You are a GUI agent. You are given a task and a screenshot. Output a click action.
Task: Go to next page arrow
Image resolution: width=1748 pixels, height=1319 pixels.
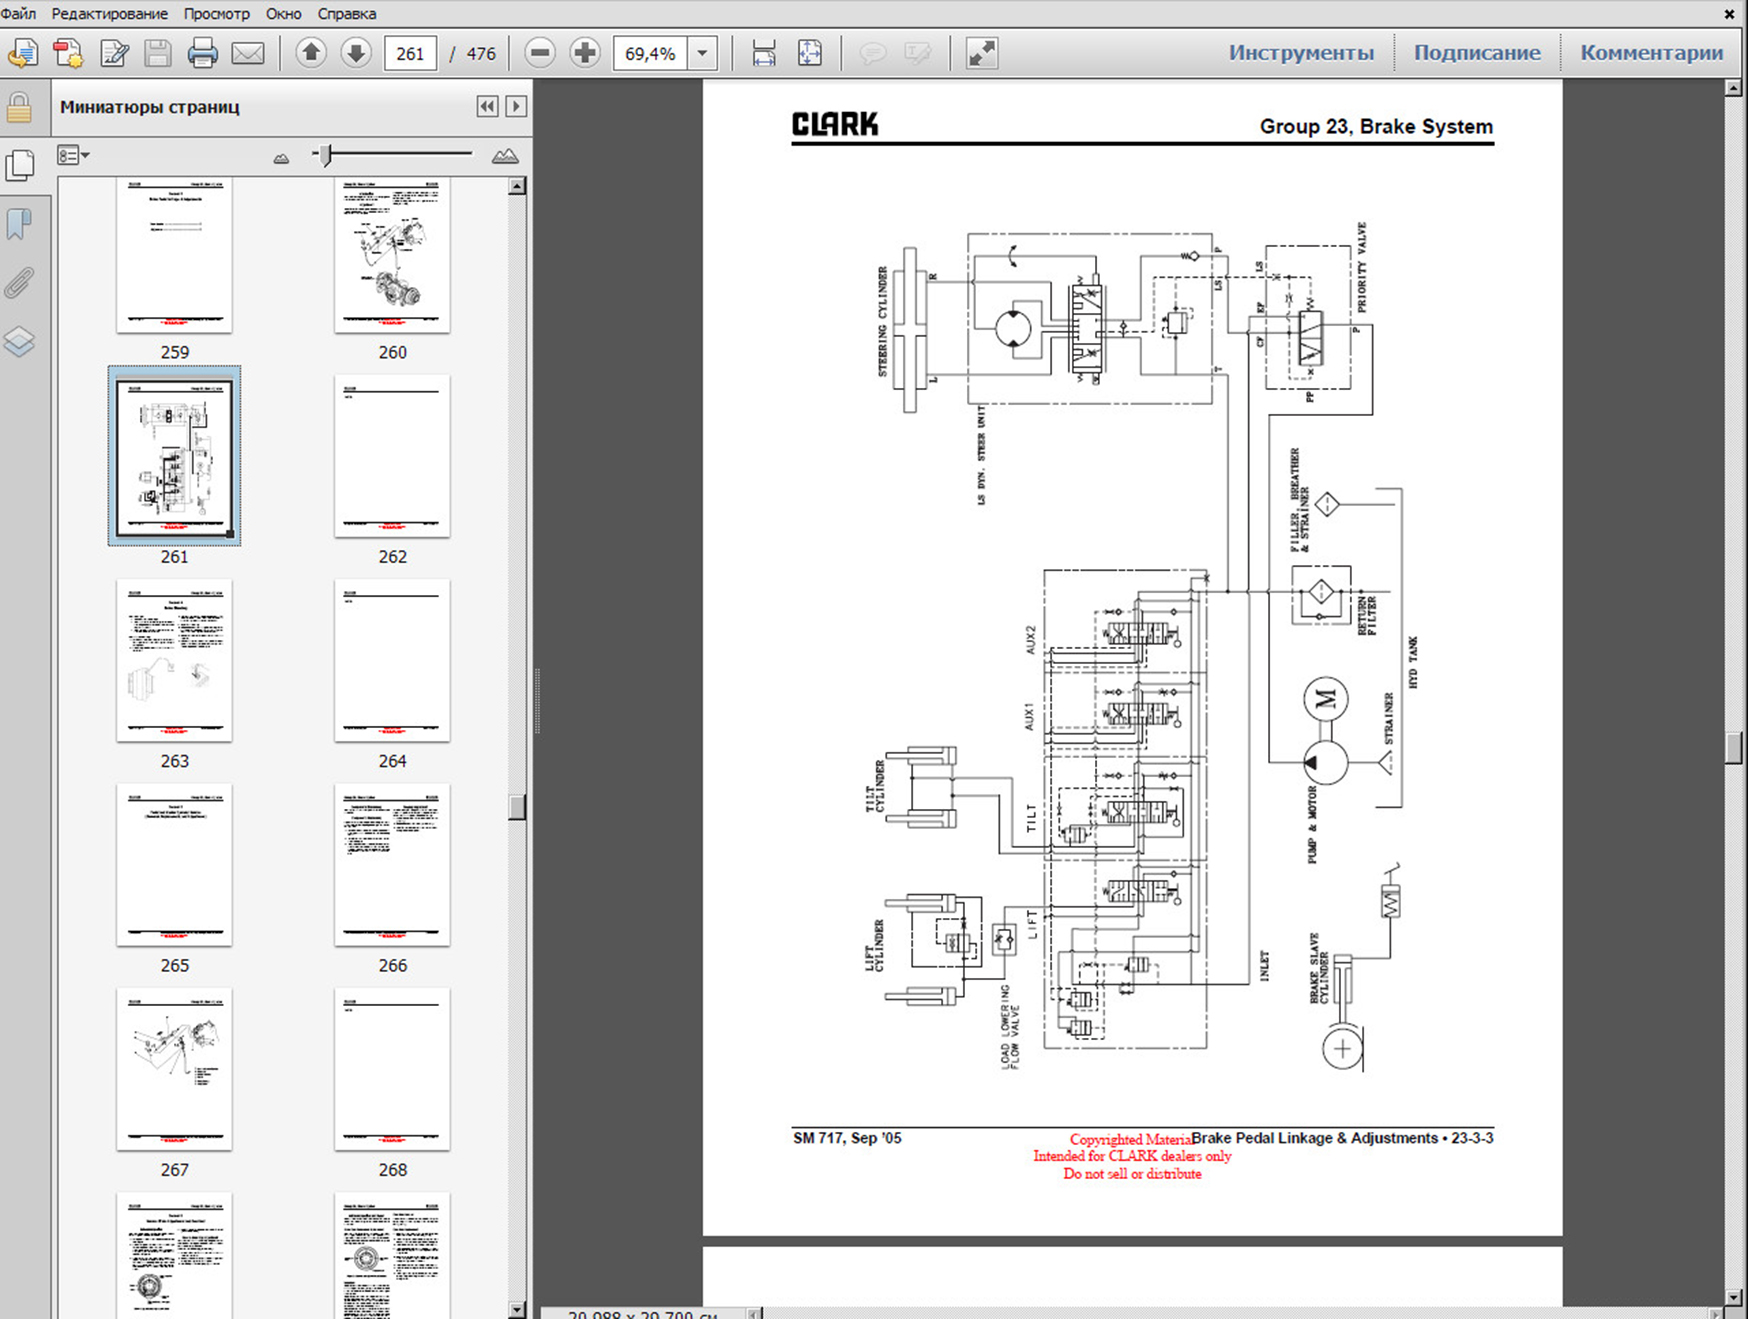[x=355, y=53]
